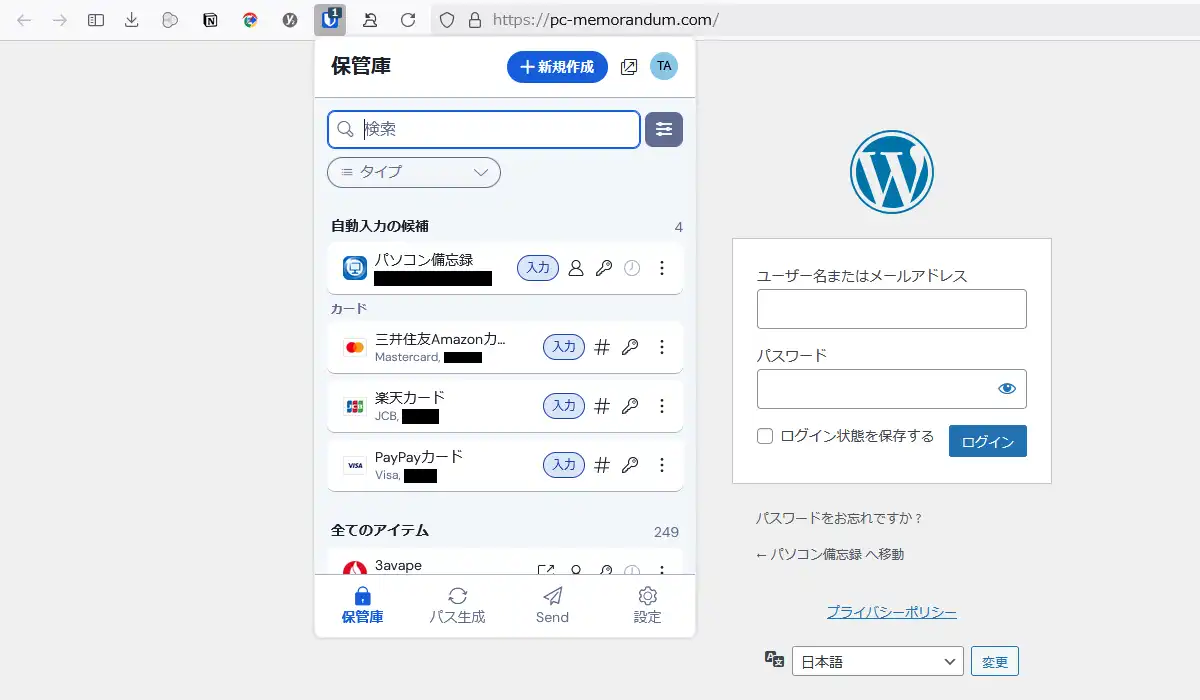Click the tracking protection shield icon
The image size is (1200, 700).
click(448, 20)
